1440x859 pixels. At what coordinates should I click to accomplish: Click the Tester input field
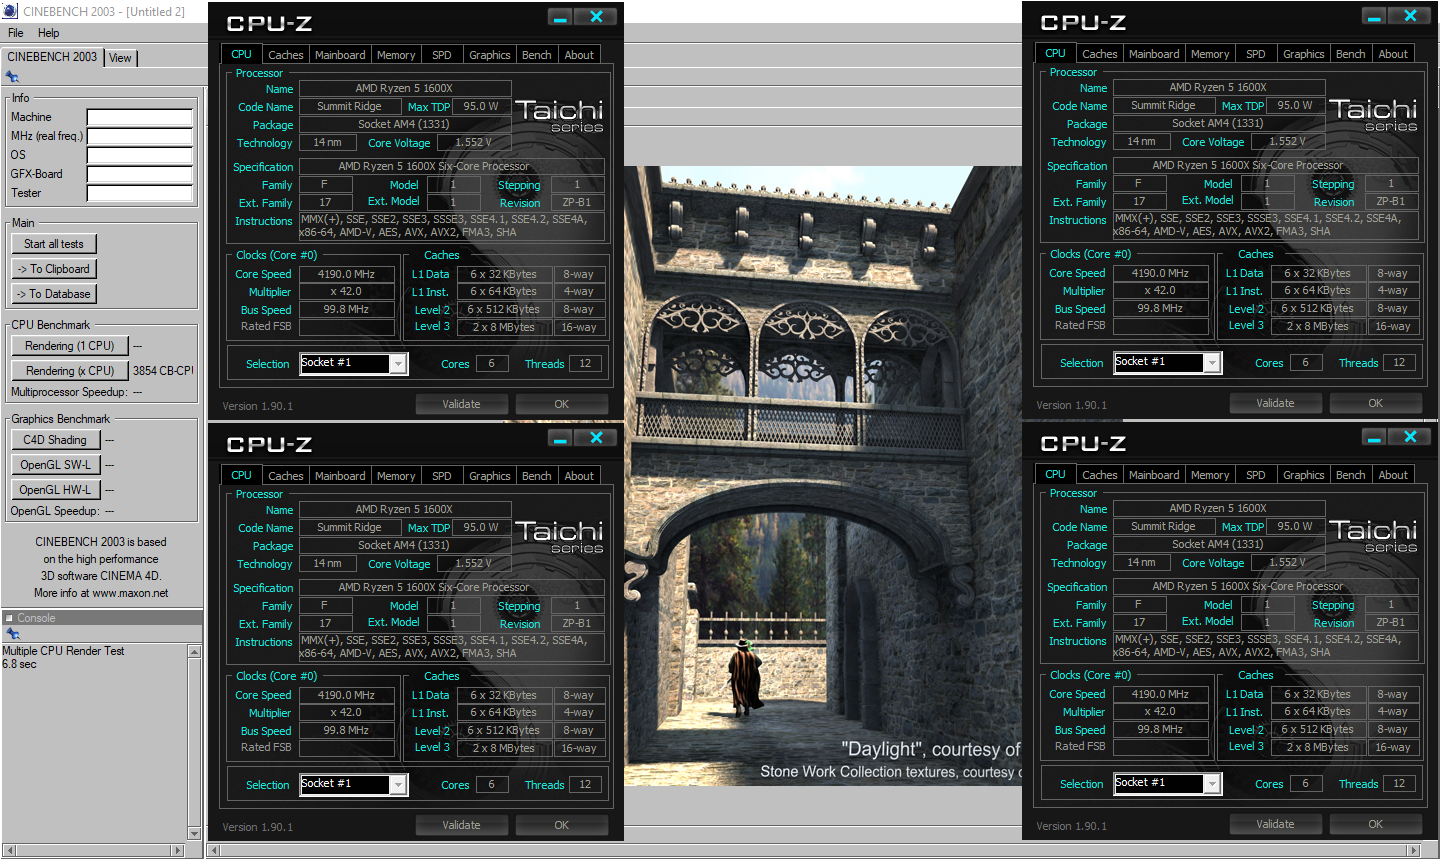click(140, 193)
